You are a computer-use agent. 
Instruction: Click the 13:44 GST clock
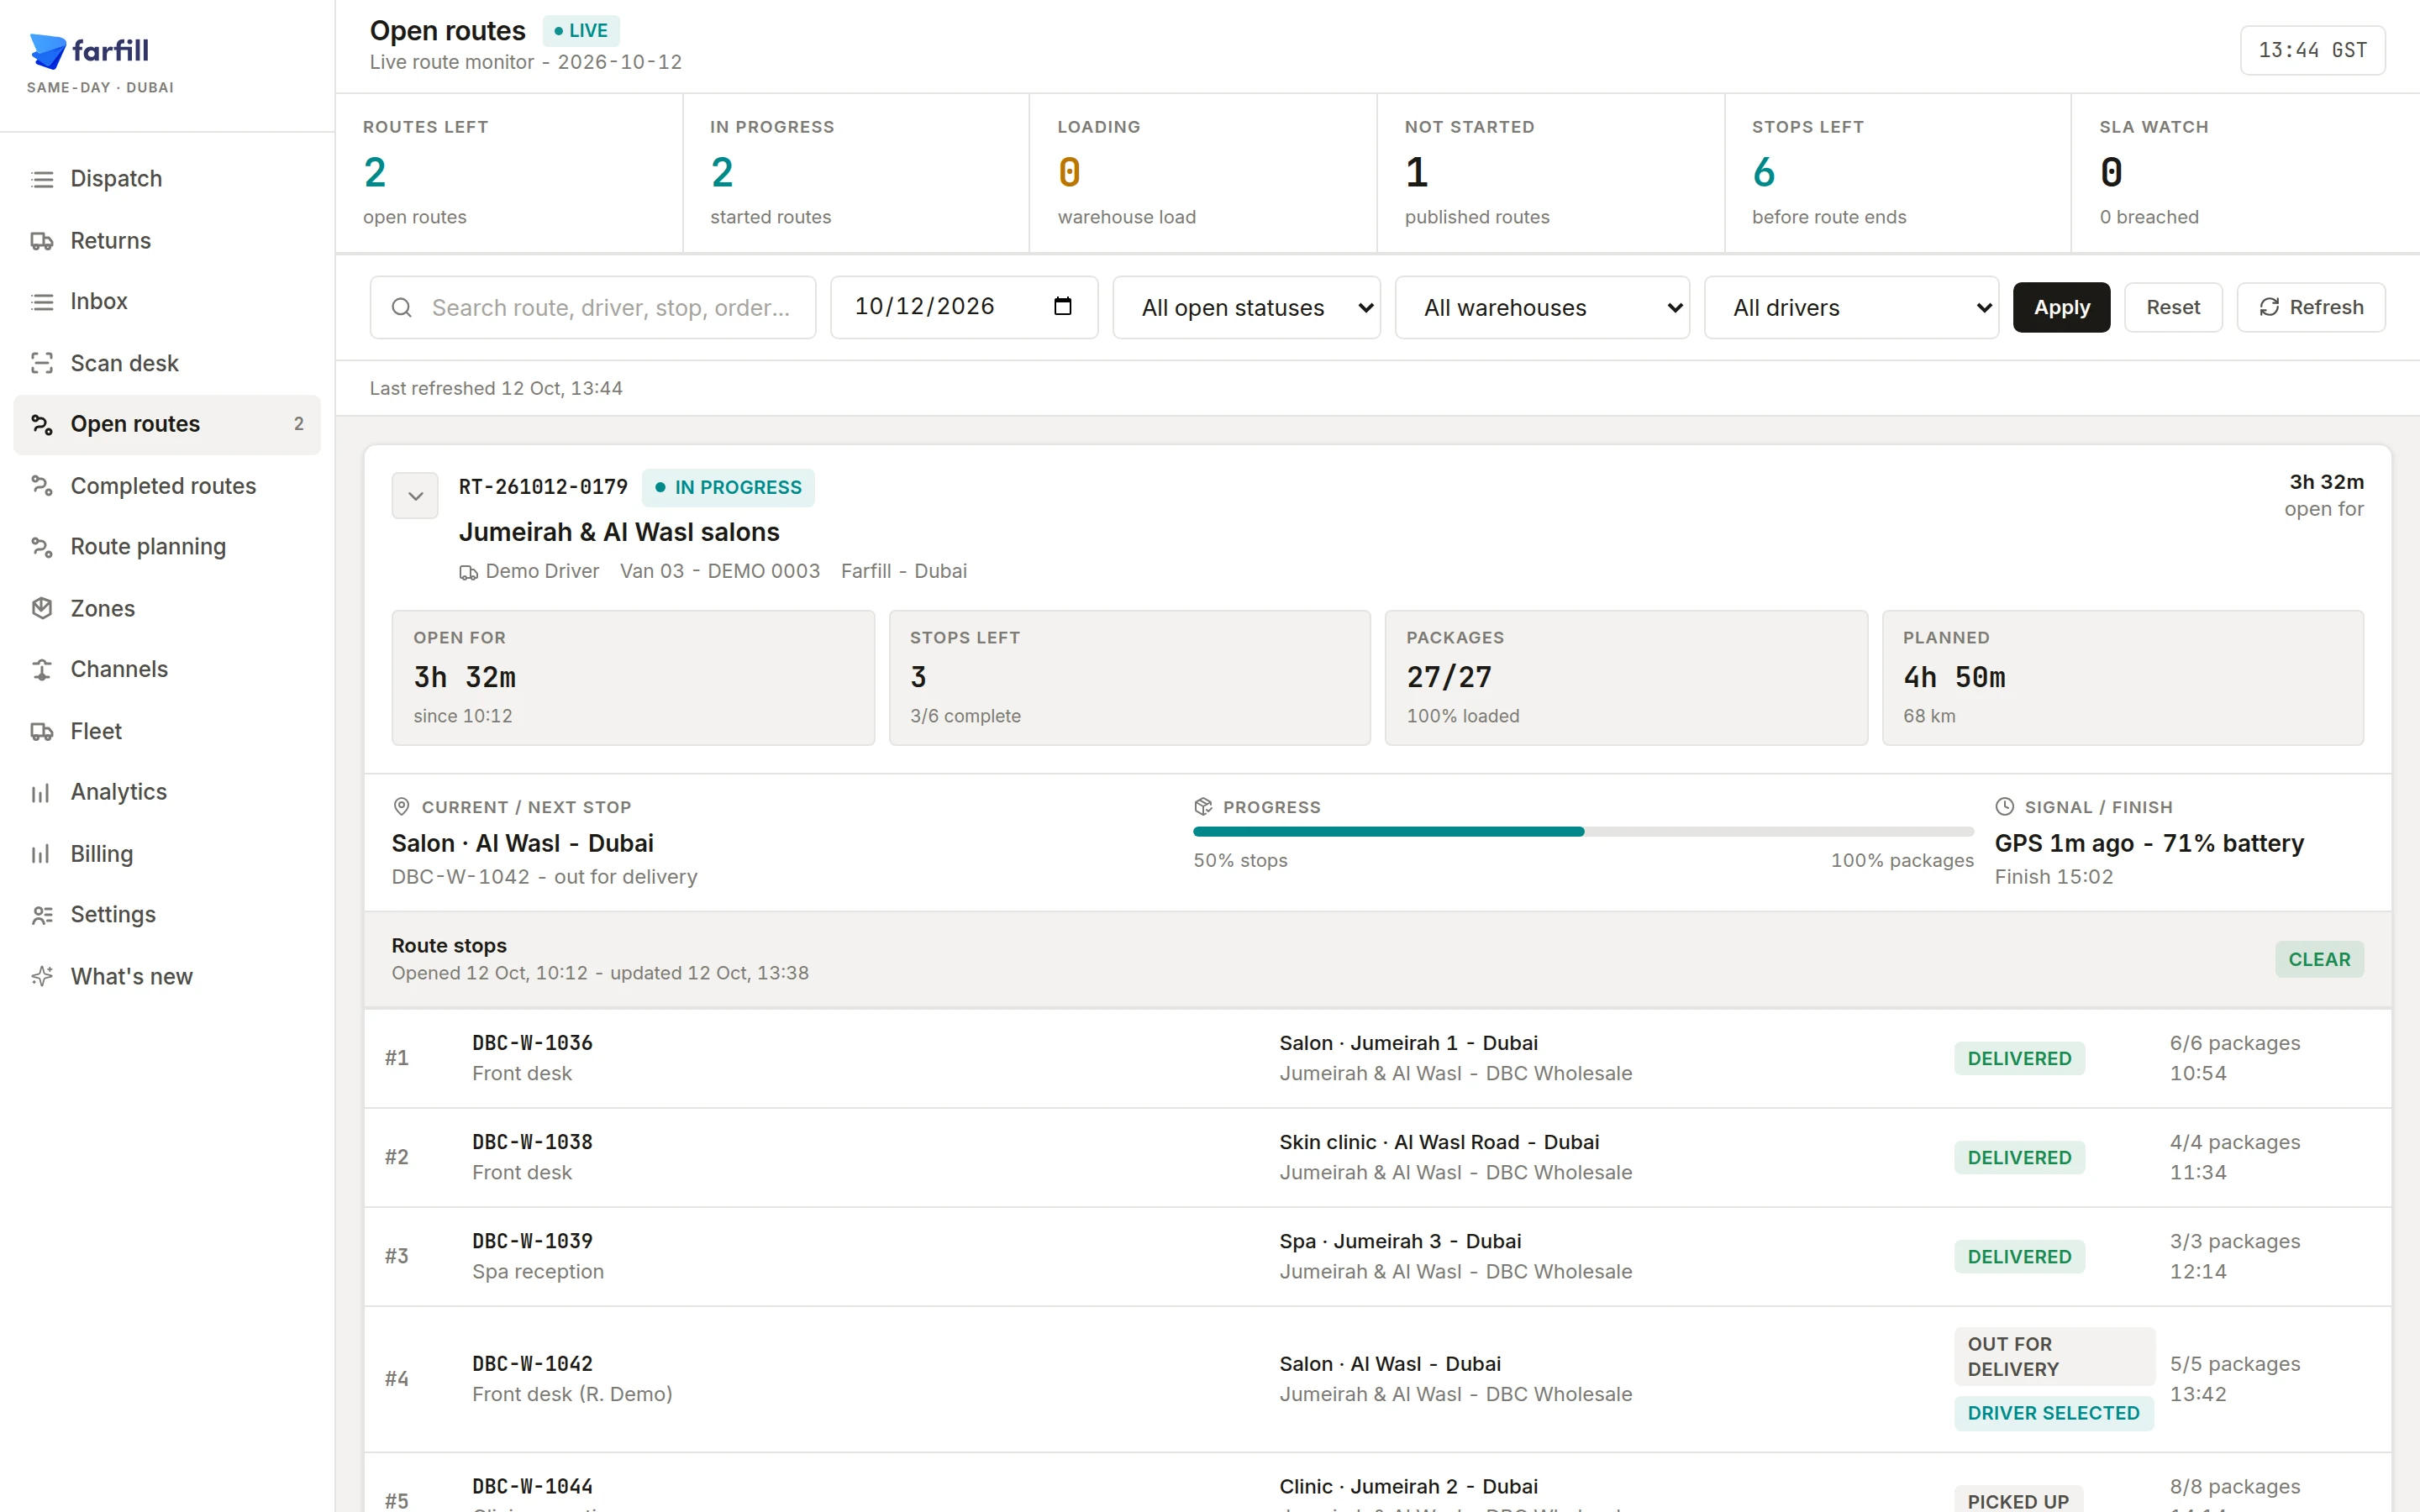point(2312,50)
